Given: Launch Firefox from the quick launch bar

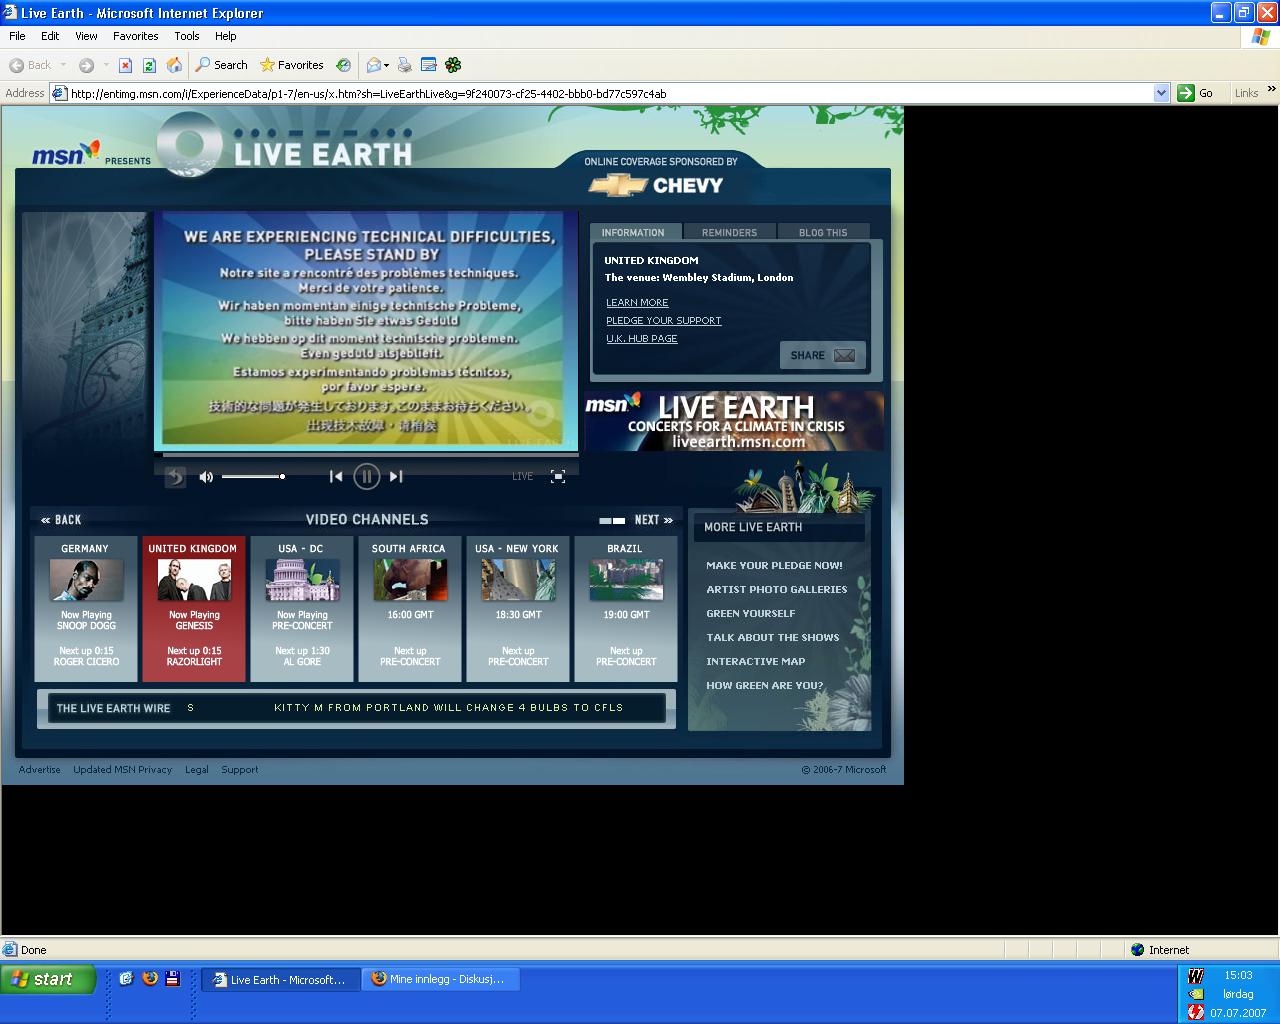Looking at the screenshot, I should click(150, 979).
